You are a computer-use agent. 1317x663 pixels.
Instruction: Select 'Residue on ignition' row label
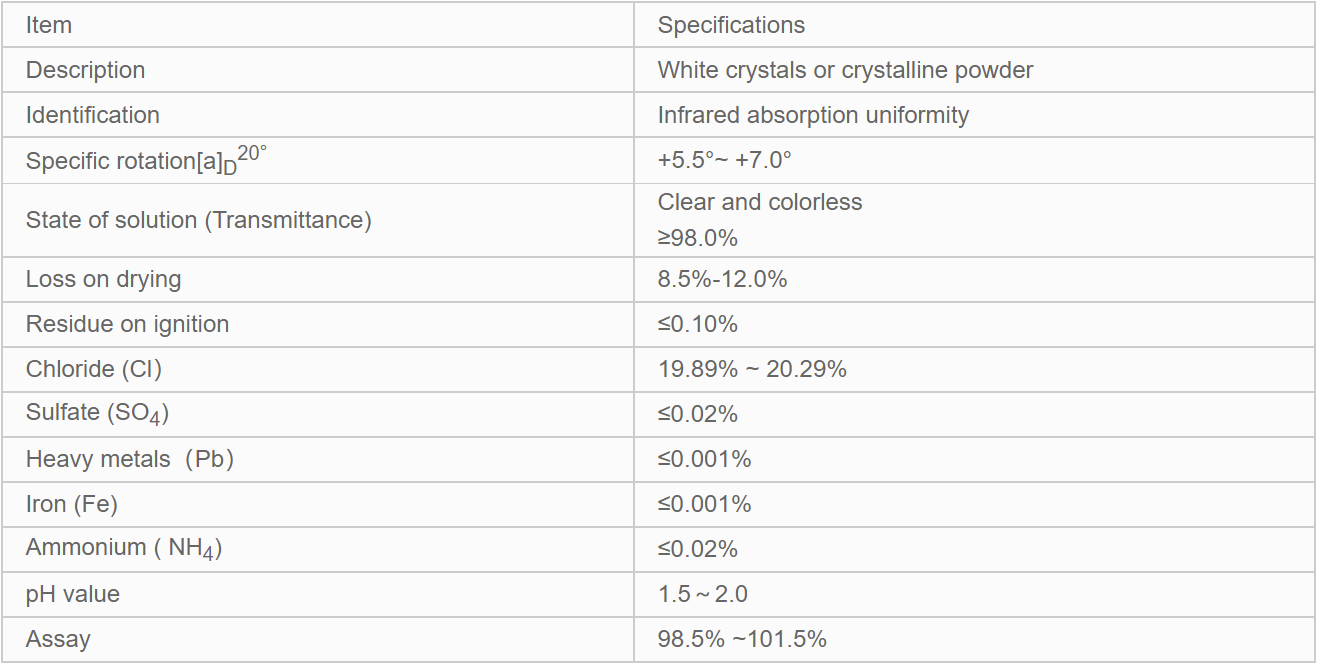(127, 324)
